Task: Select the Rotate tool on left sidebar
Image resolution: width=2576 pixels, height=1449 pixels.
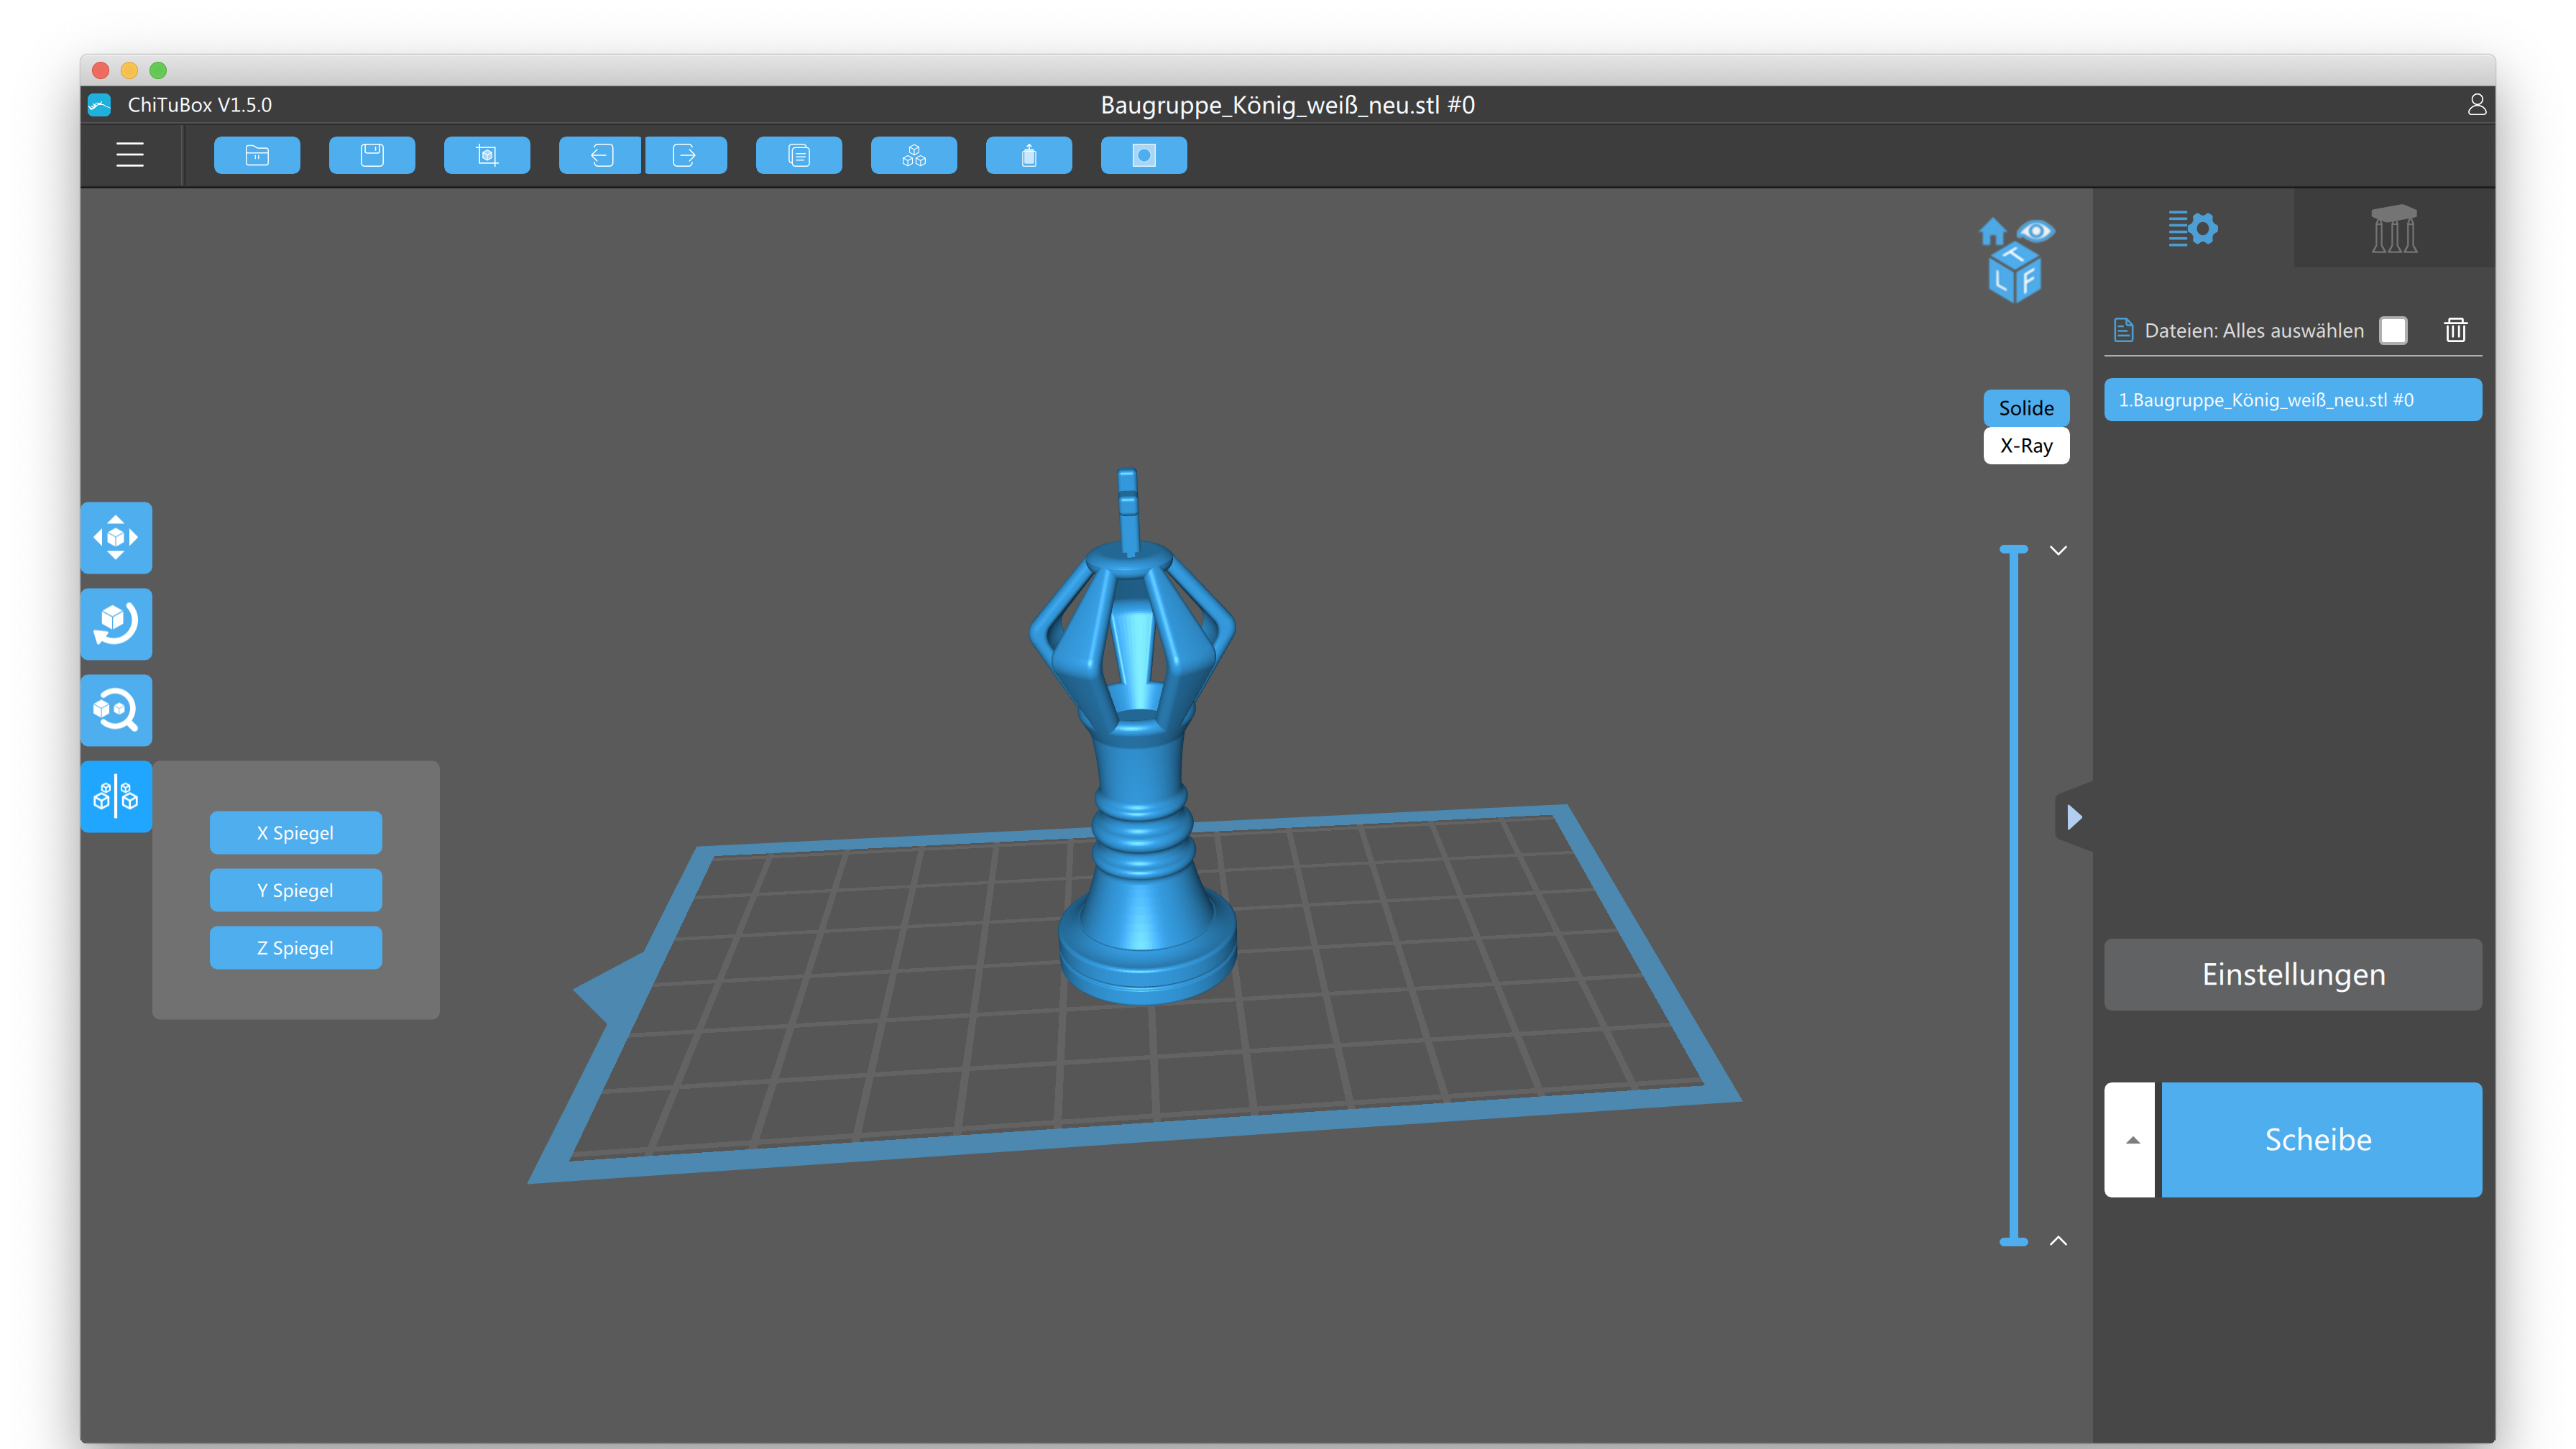Action: pyautogui.click(x=116, y=623)
